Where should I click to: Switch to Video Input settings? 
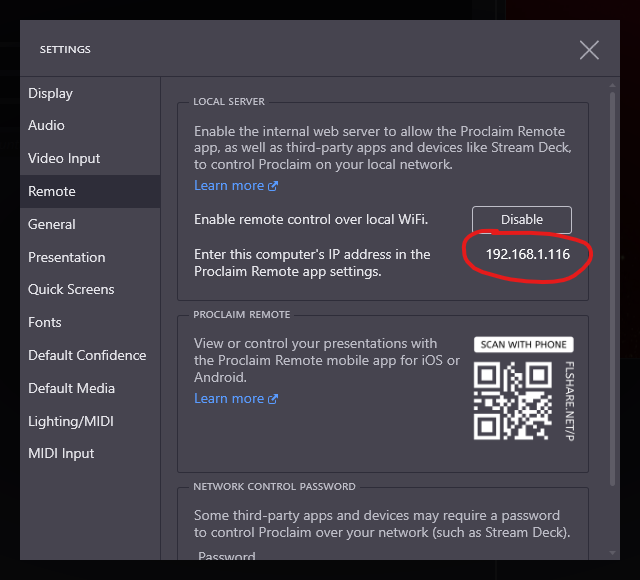[90, 158]
